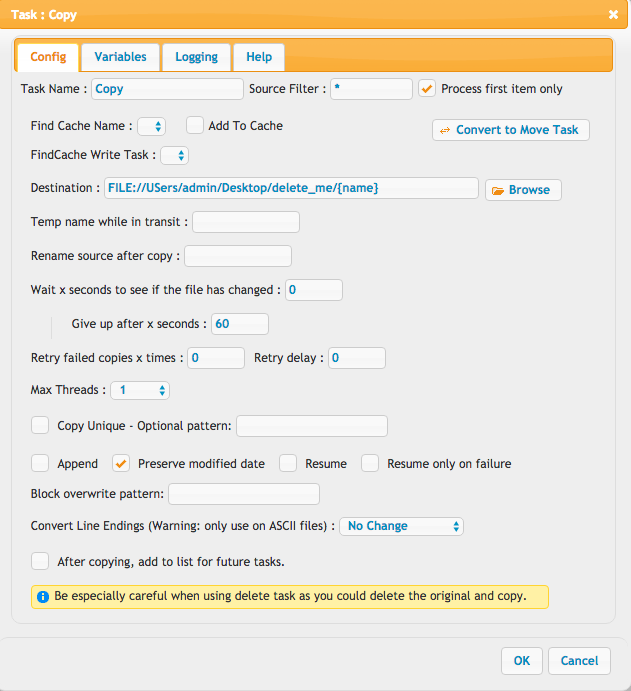
Task: Click into the Destination path field
Action: 291,188
